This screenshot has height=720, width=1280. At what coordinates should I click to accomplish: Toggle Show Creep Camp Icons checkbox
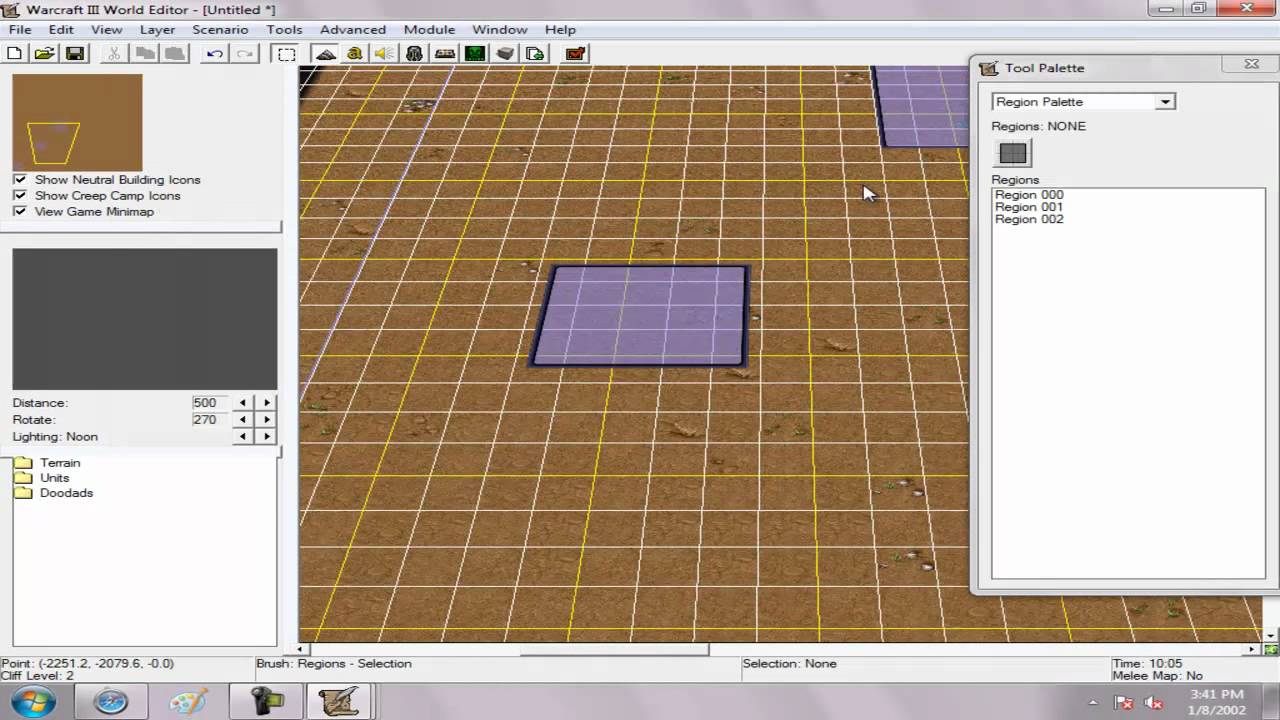20,196
